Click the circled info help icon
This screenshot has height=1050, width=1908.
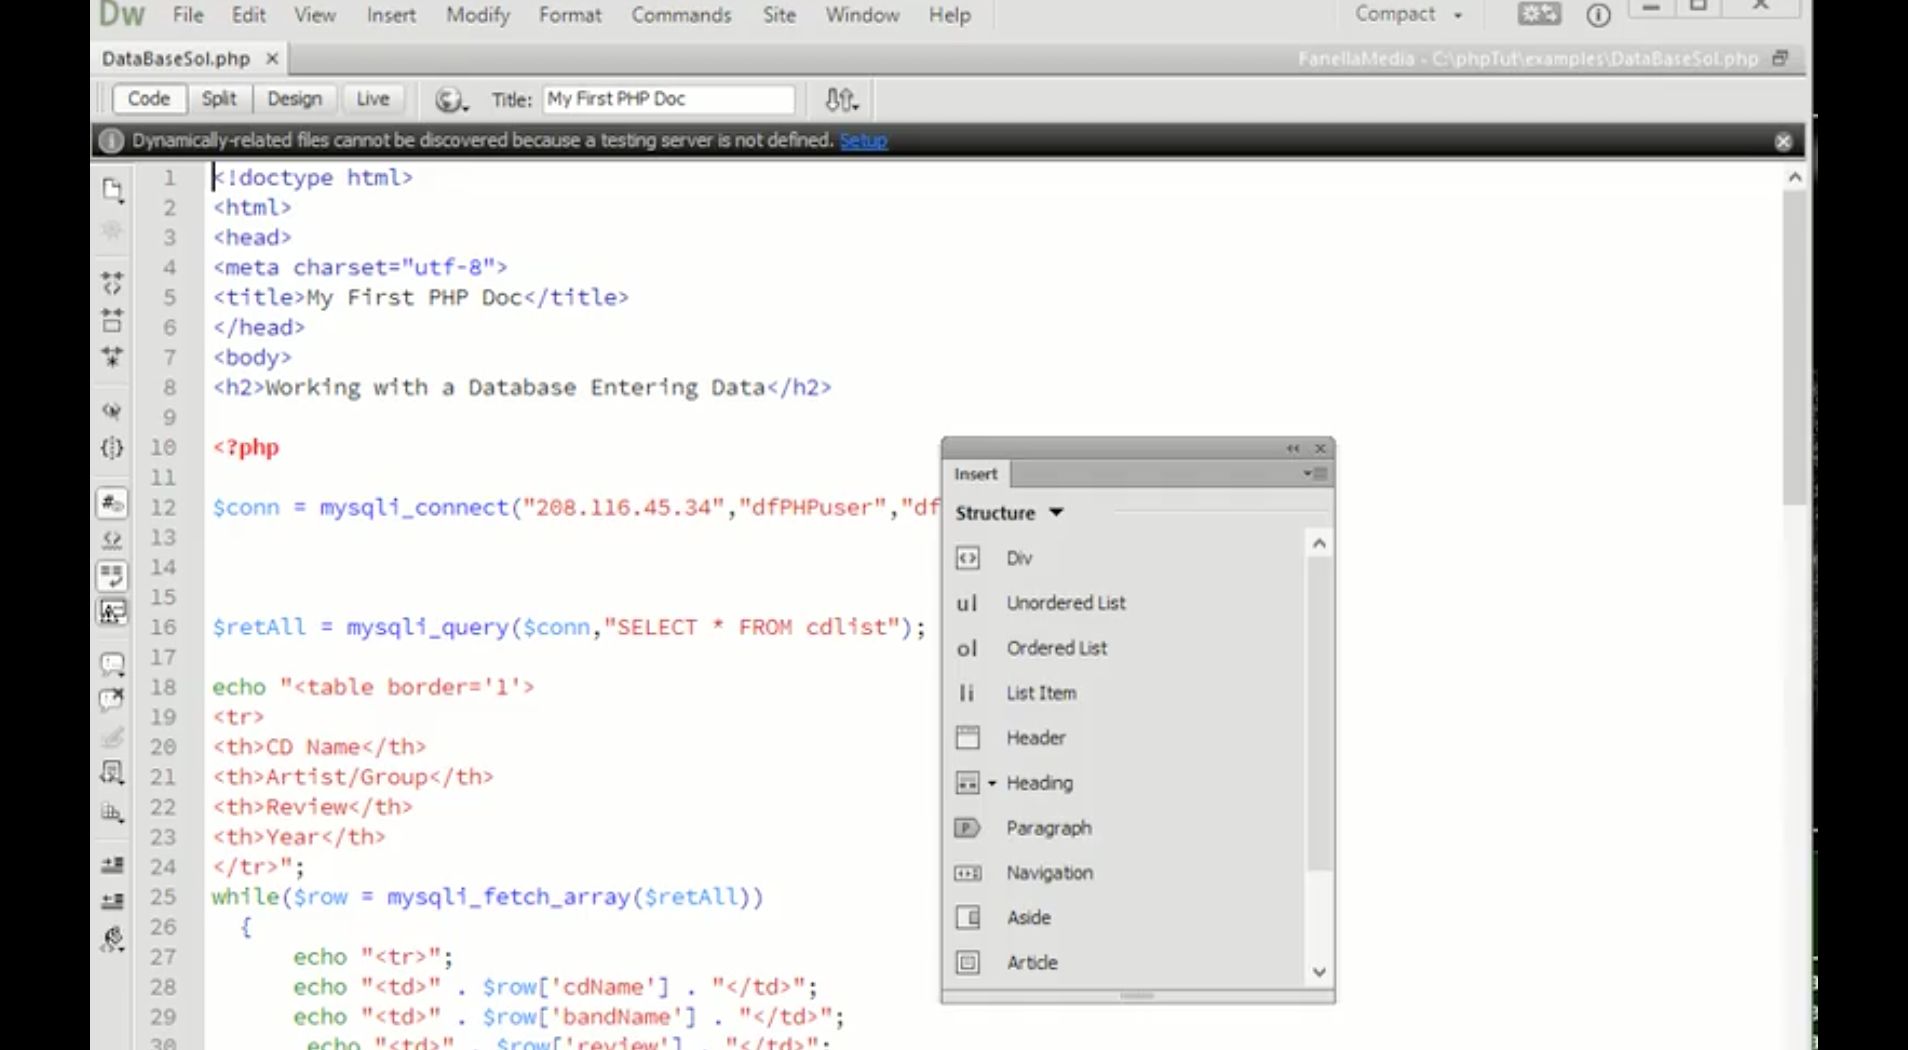coord(1598,15)
